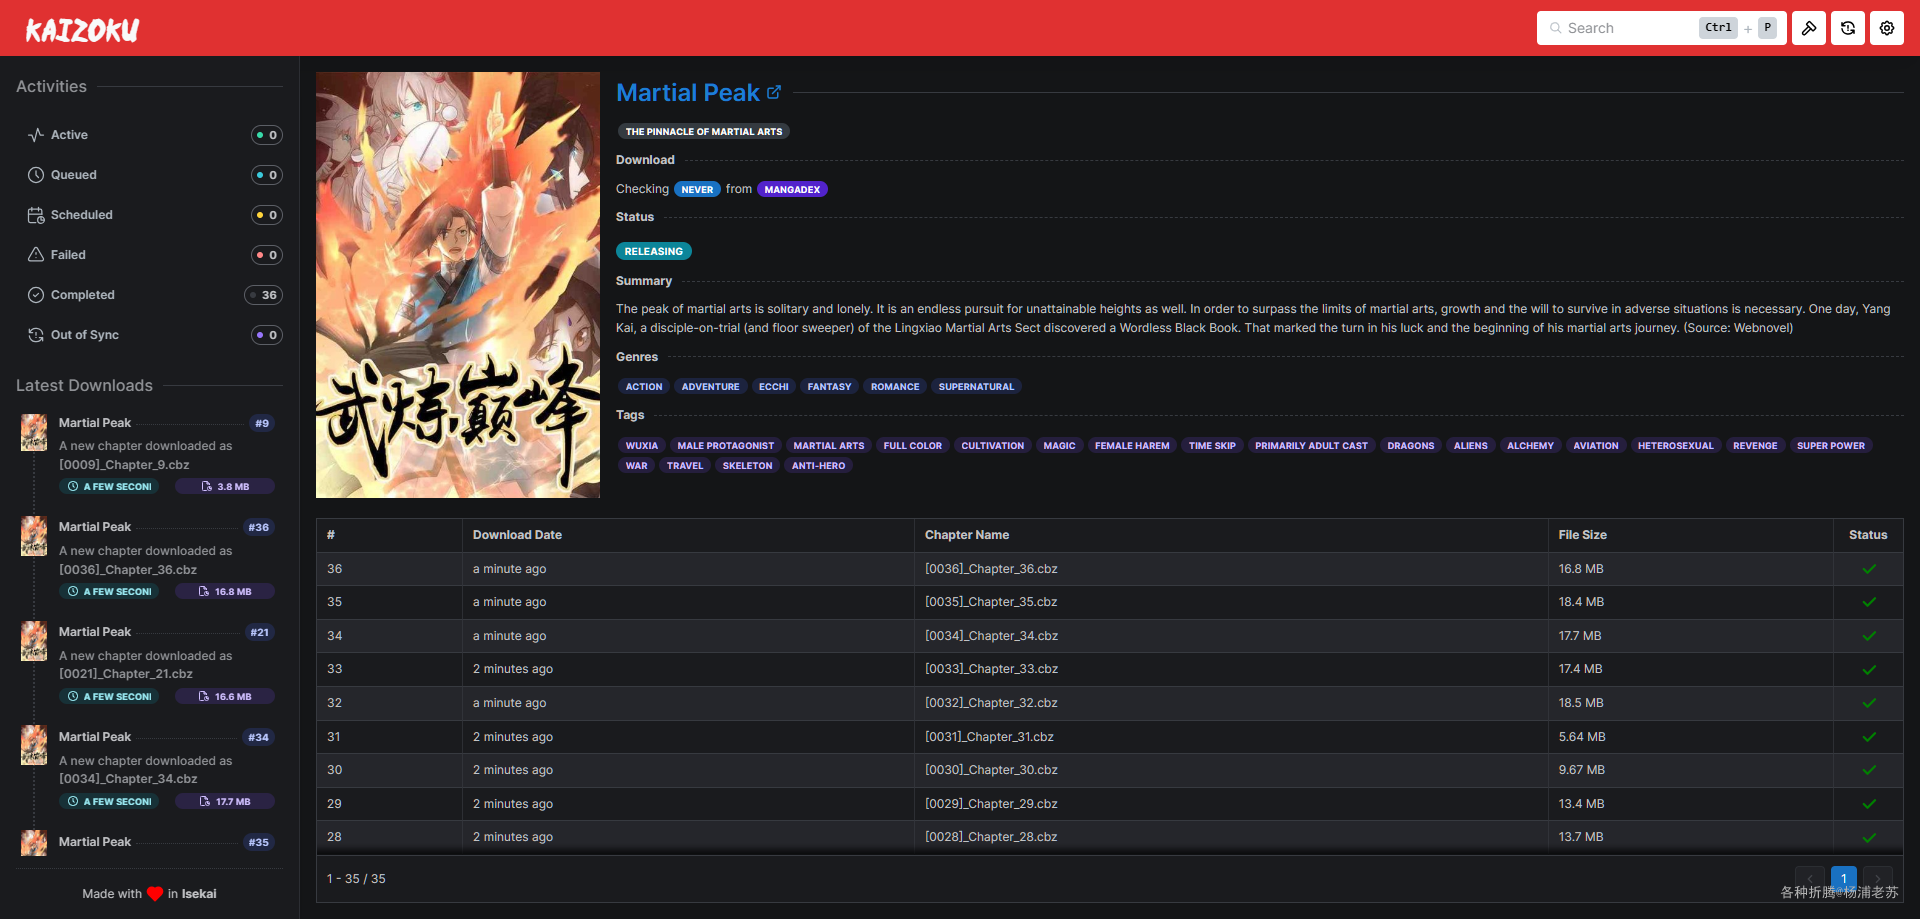Click the Completed checkmark circle icon
1920x919 pixels.
pos(36,295)
